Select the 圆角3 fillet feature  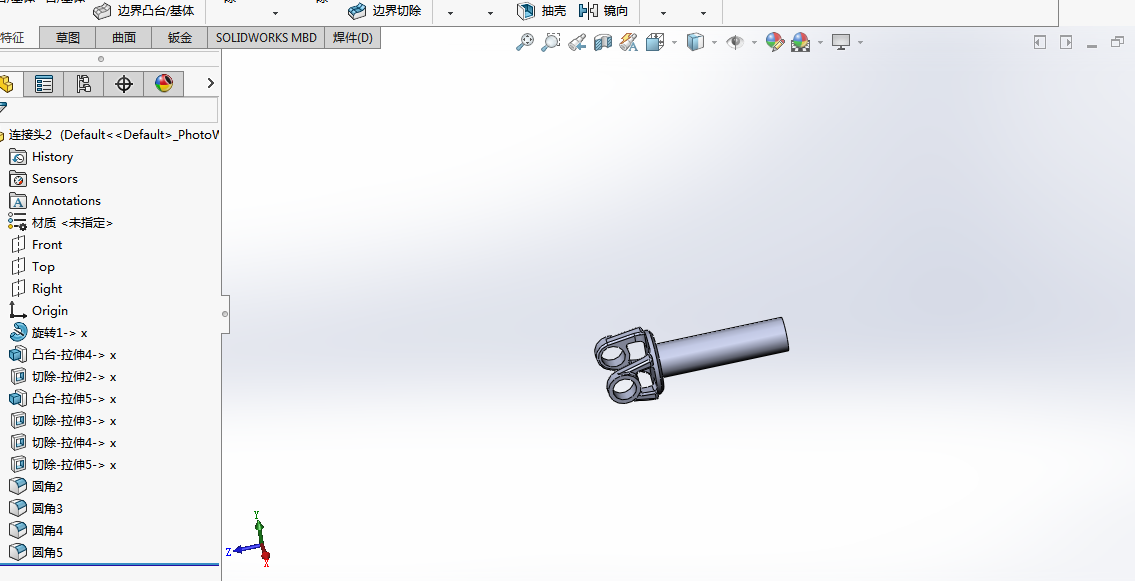36,508
